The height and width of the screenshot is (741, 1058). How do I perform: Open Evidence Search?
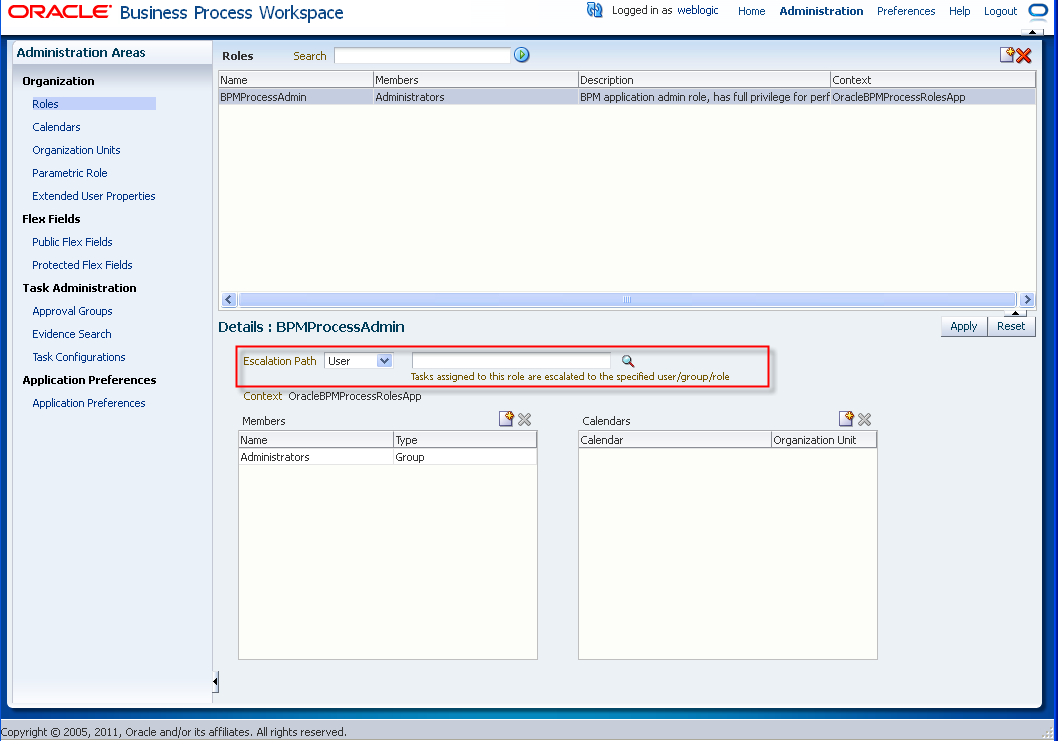pyautogui.click(x=72, y=334)
